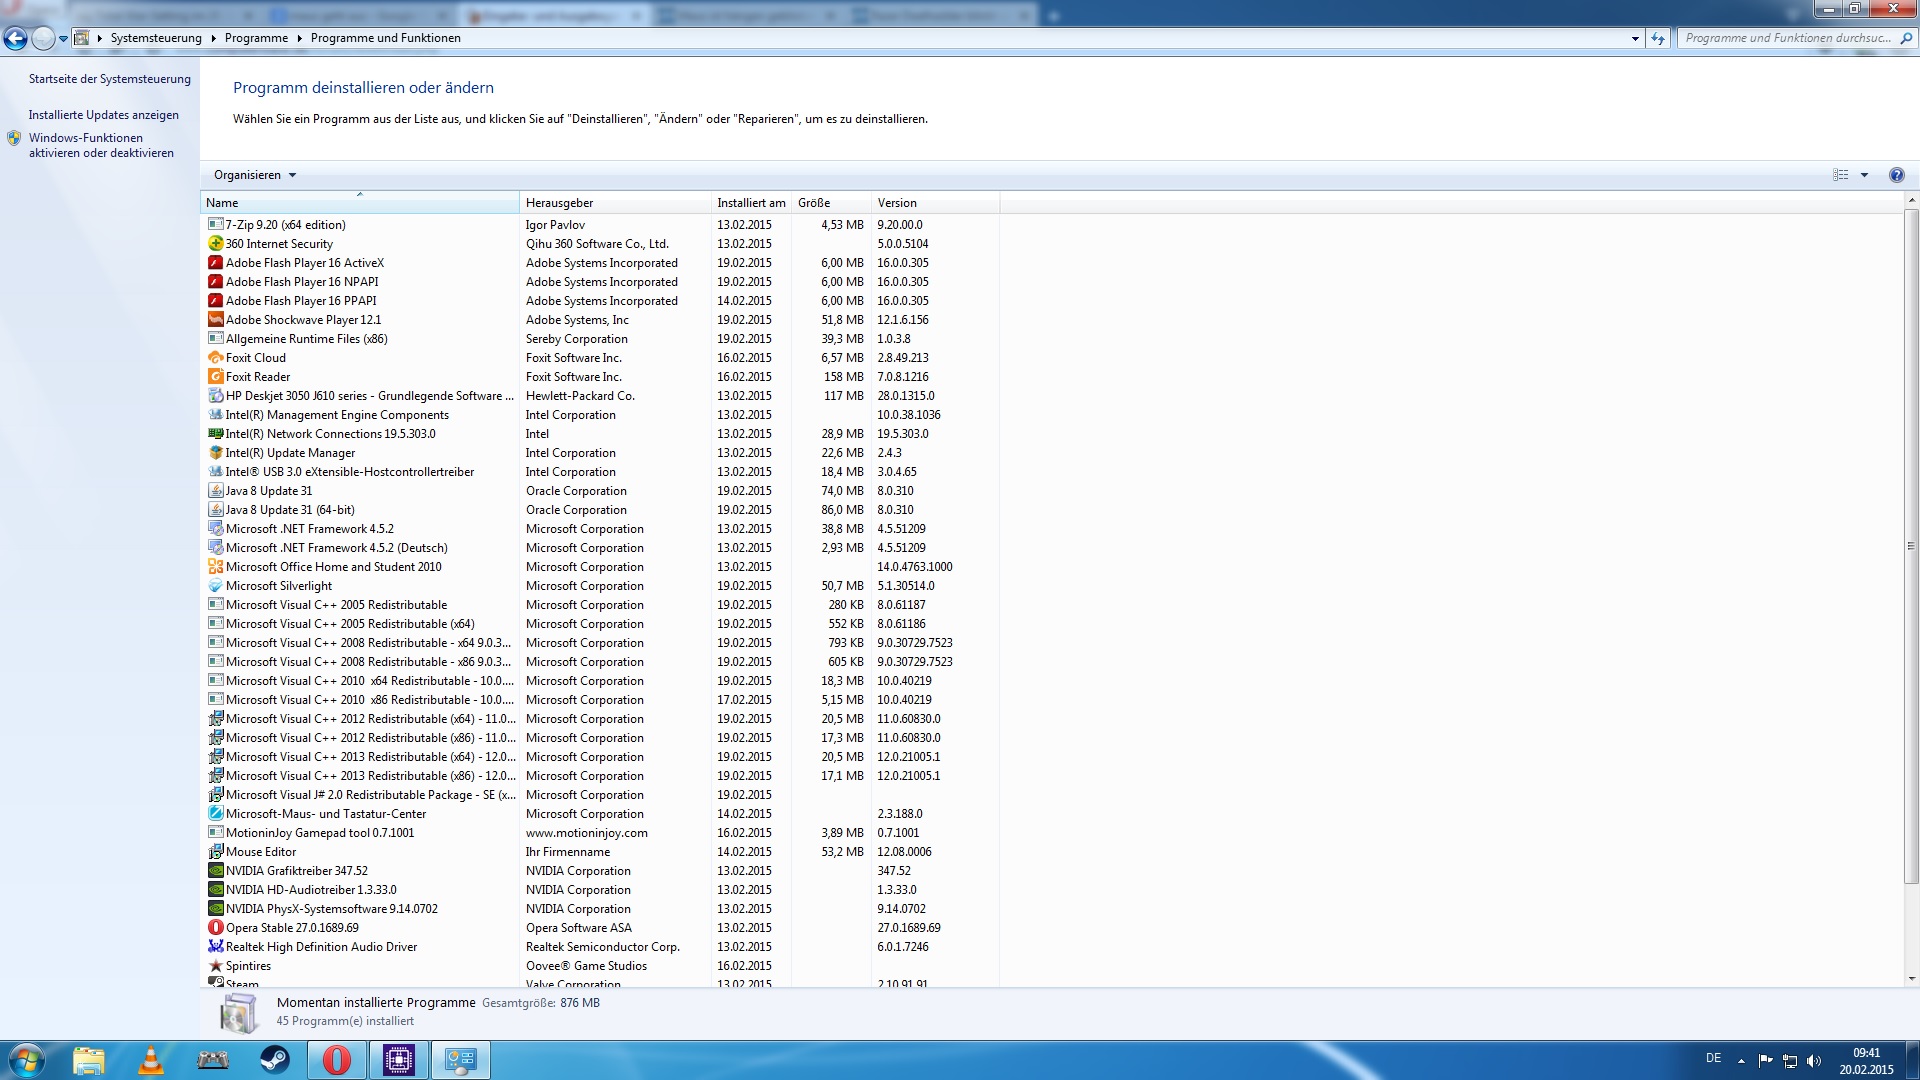Sort the list by the Name column
The image size is (1920, 1080).
[360, 203]
